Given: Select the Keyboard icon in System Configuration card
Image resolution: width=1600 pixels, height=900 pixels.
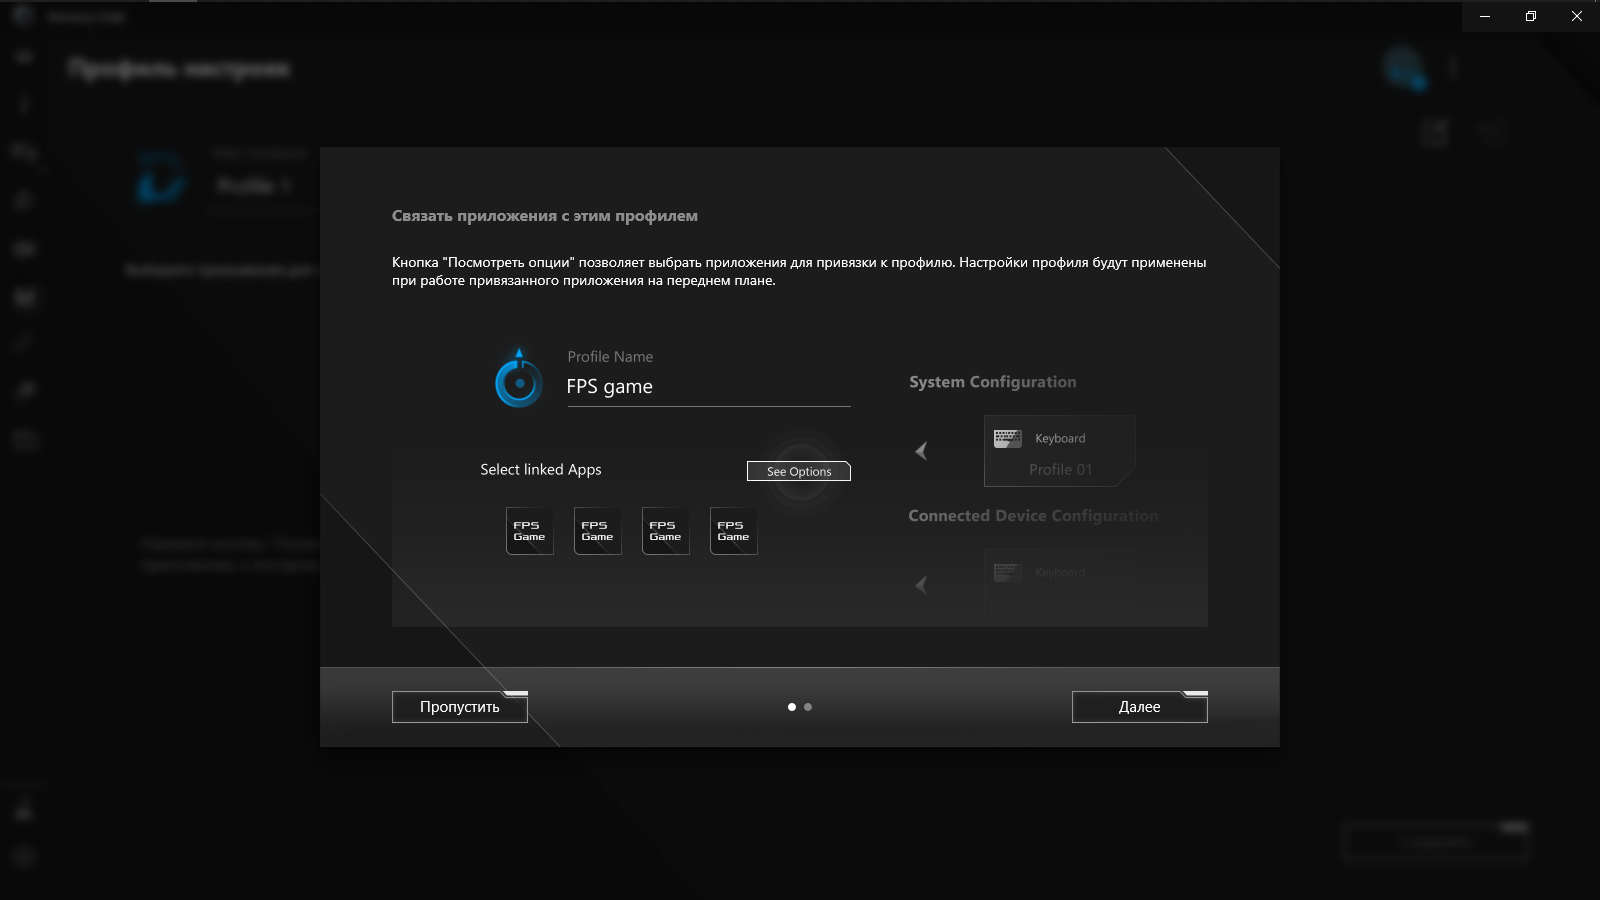Looking at the screenshot, I should coord(1006,437).
